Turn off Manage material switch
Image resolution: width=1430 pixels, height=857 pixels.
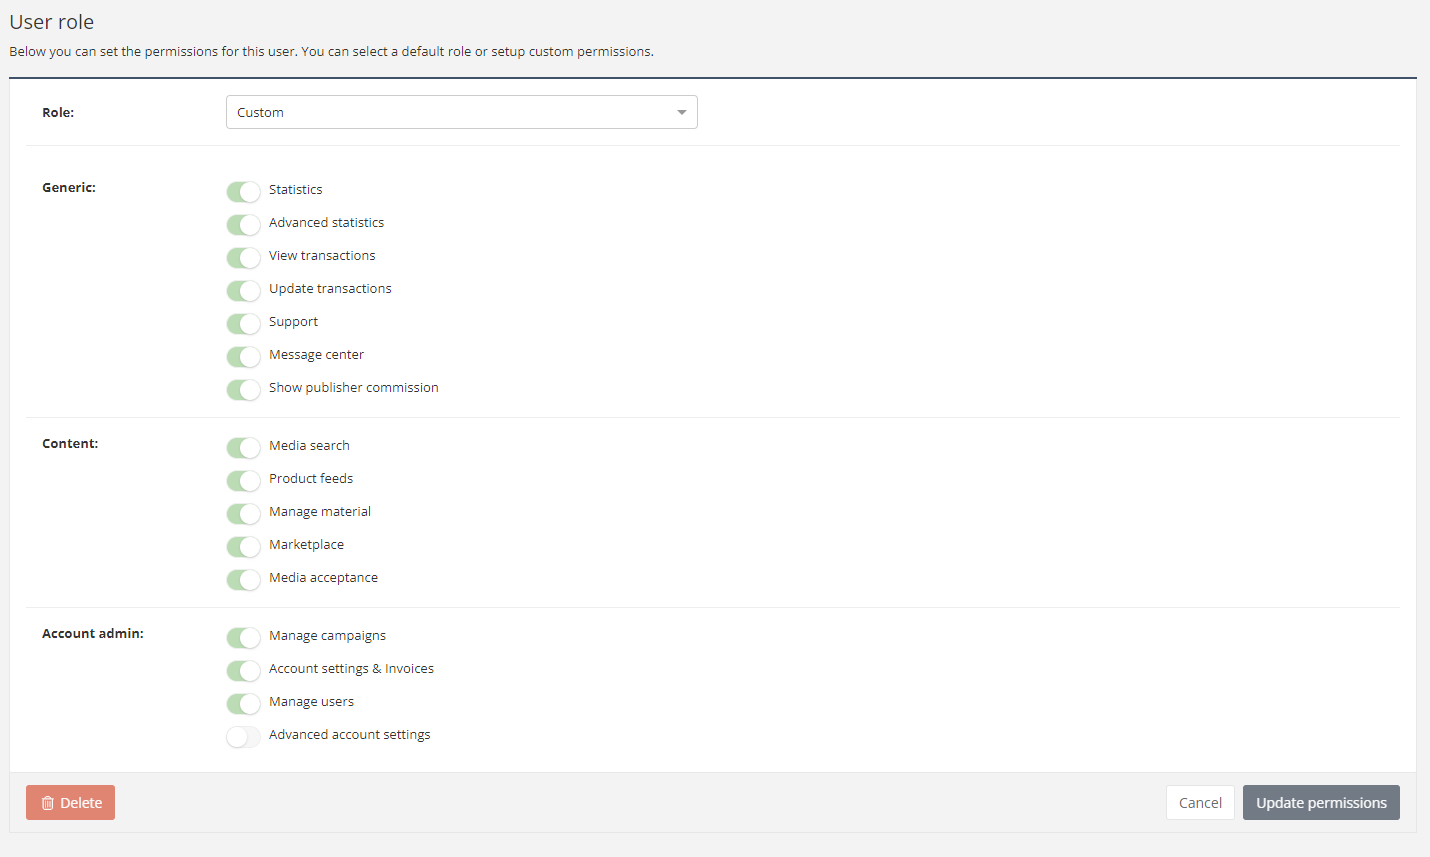coord(243,513)
